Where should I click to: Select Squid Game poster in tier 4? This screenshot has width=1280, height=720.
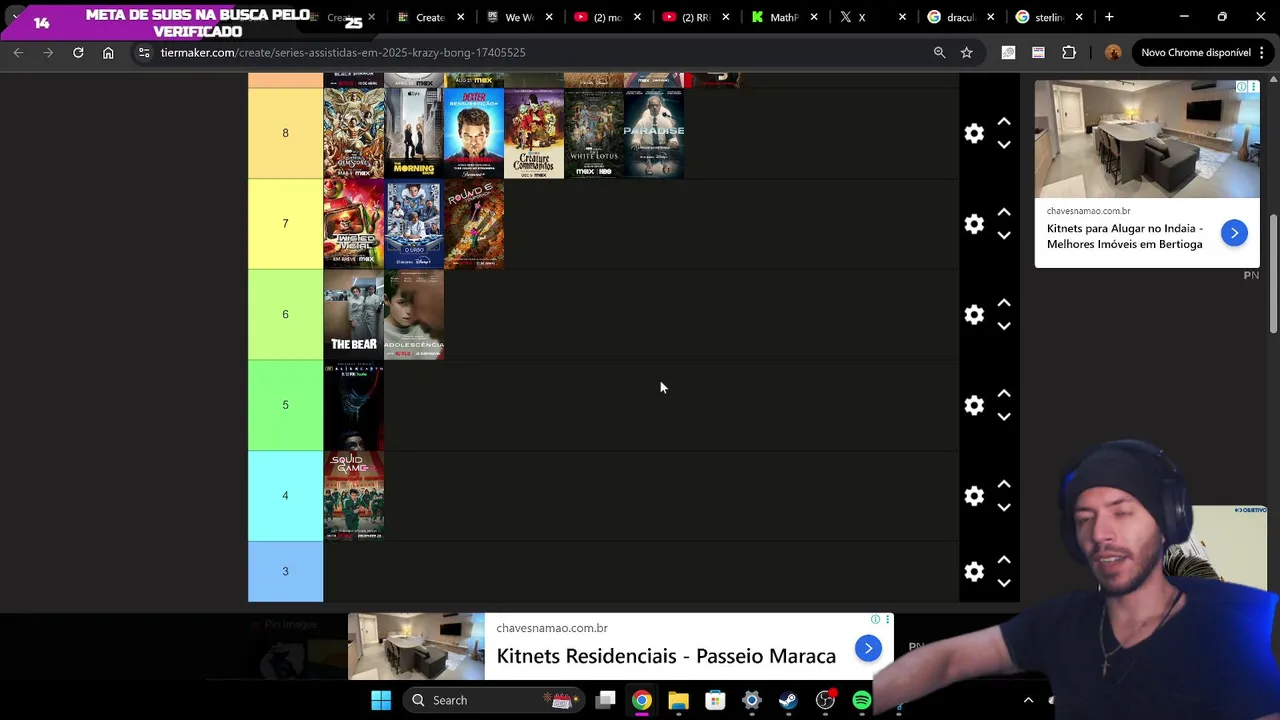point(354,496)
